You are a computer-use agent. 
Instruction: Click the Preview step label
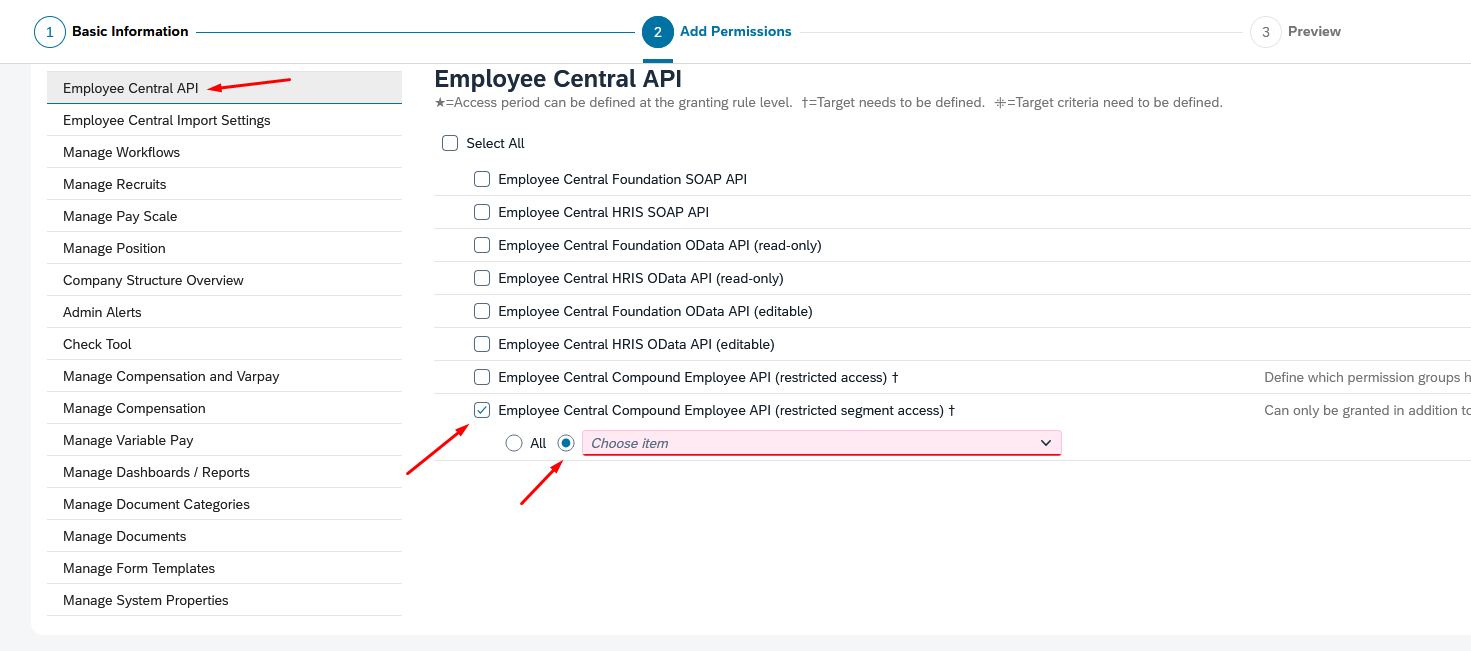click(x=1314, y=32)
